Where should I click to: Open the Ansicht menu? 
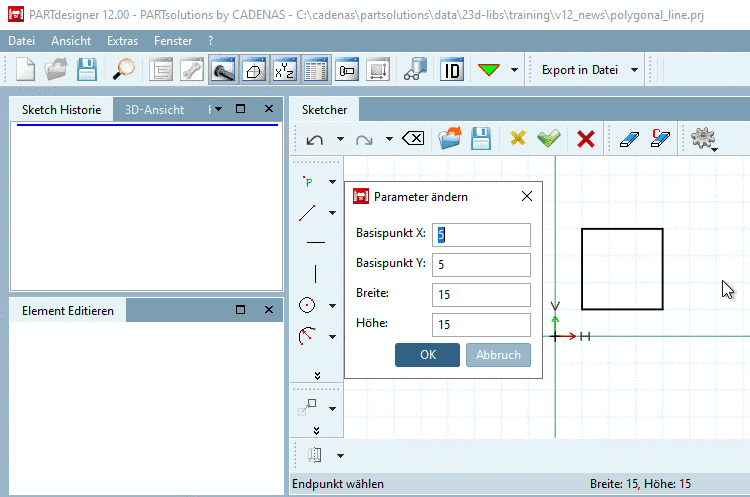(x=71, y=41)
